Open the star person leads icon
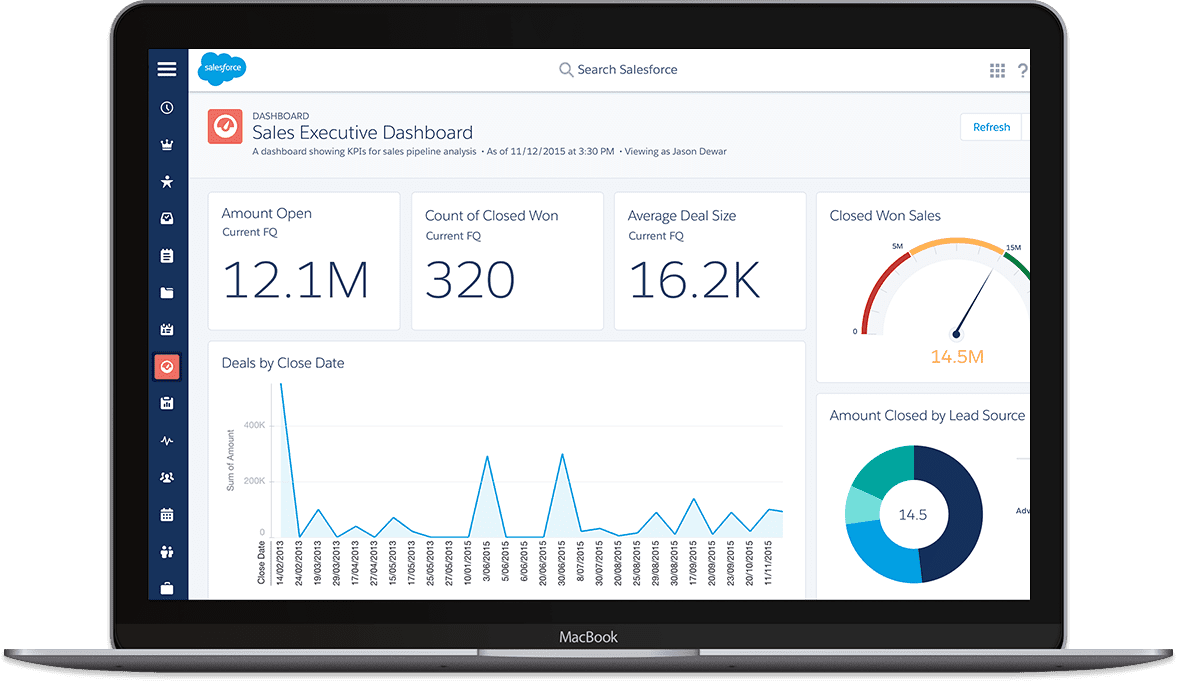This screenshot has width=1177, height=681. pyautogui.click(x=167, y=181)
